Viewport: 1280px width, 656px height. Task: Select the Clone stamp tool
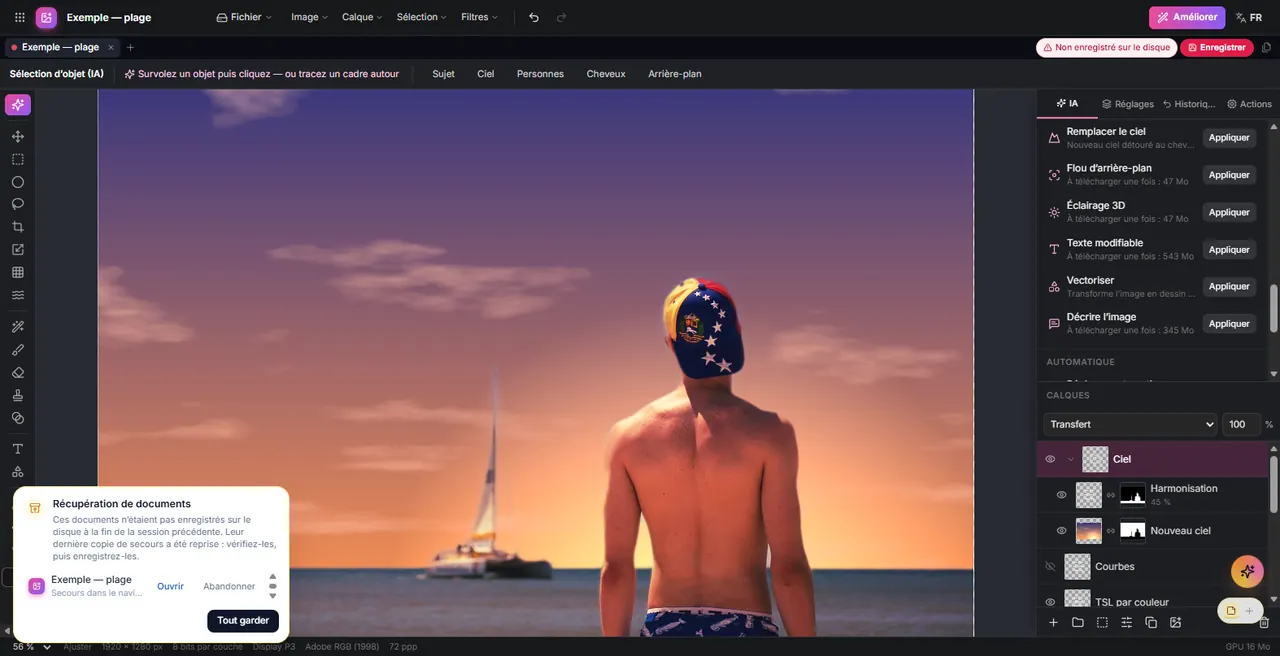pyautogui.click(x=17, y=395)
